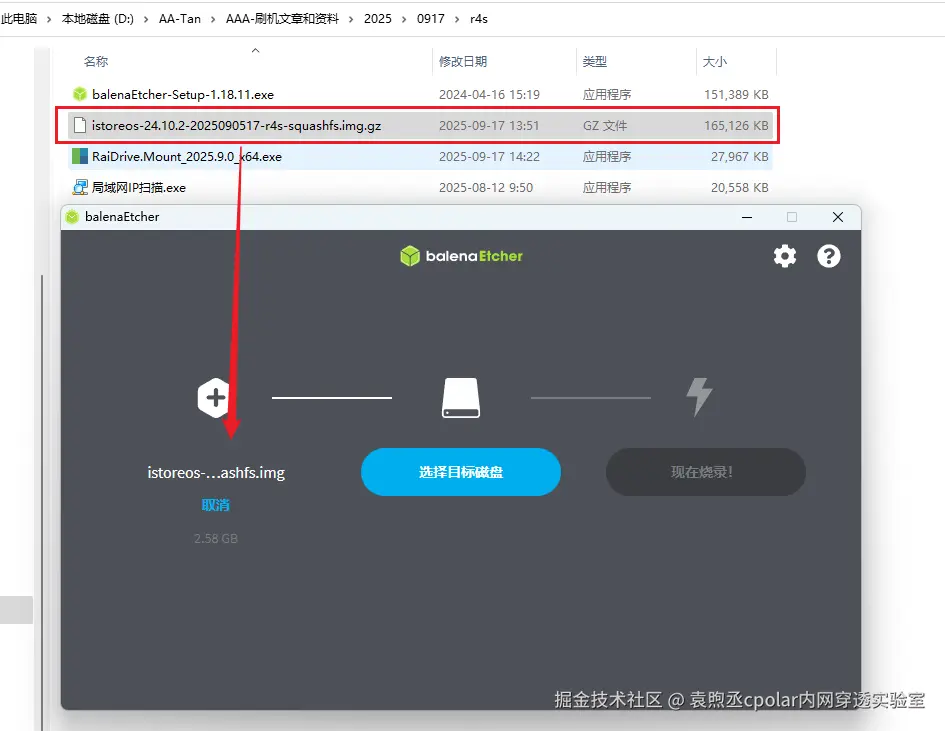
Task: Click the istoreos img.gz file icon
Action: (x=80, y=125)
